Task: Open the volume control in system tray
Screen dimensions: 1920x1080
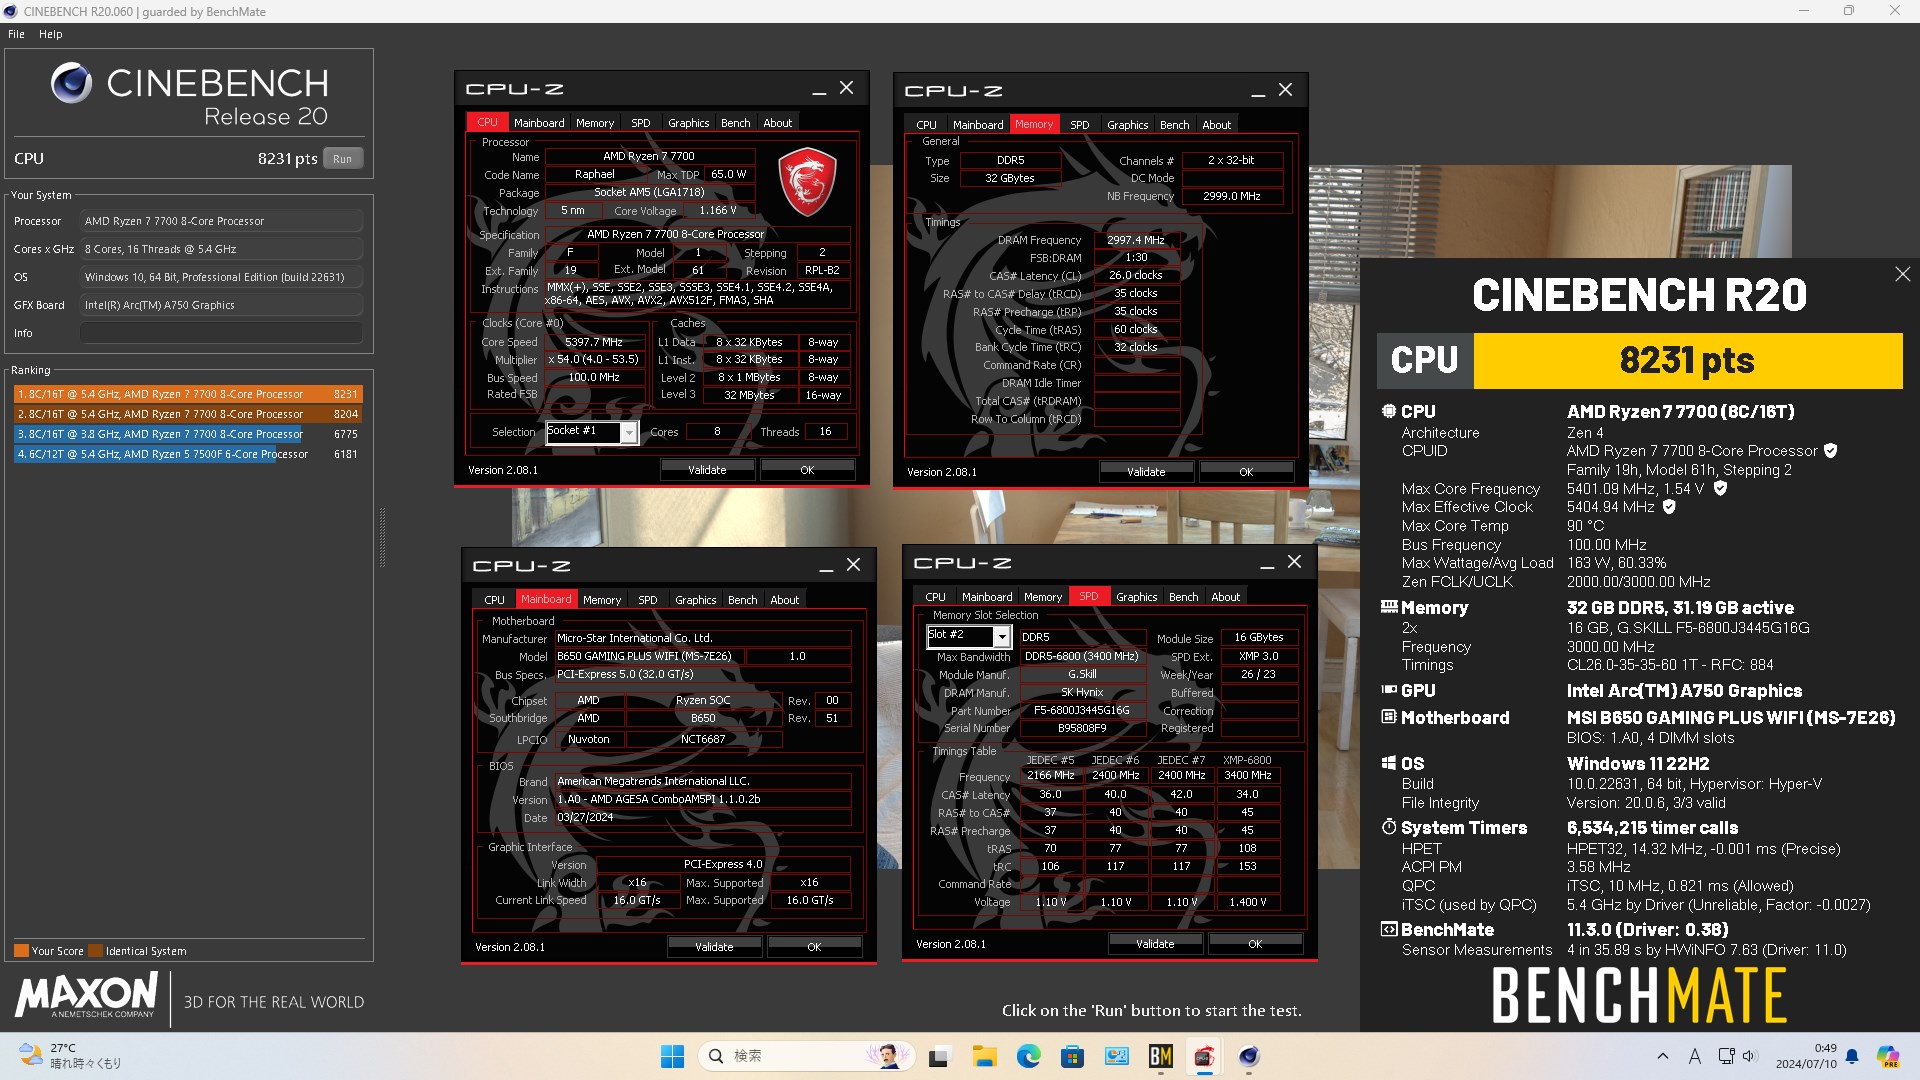Action: click(x=1749, y=1056)
